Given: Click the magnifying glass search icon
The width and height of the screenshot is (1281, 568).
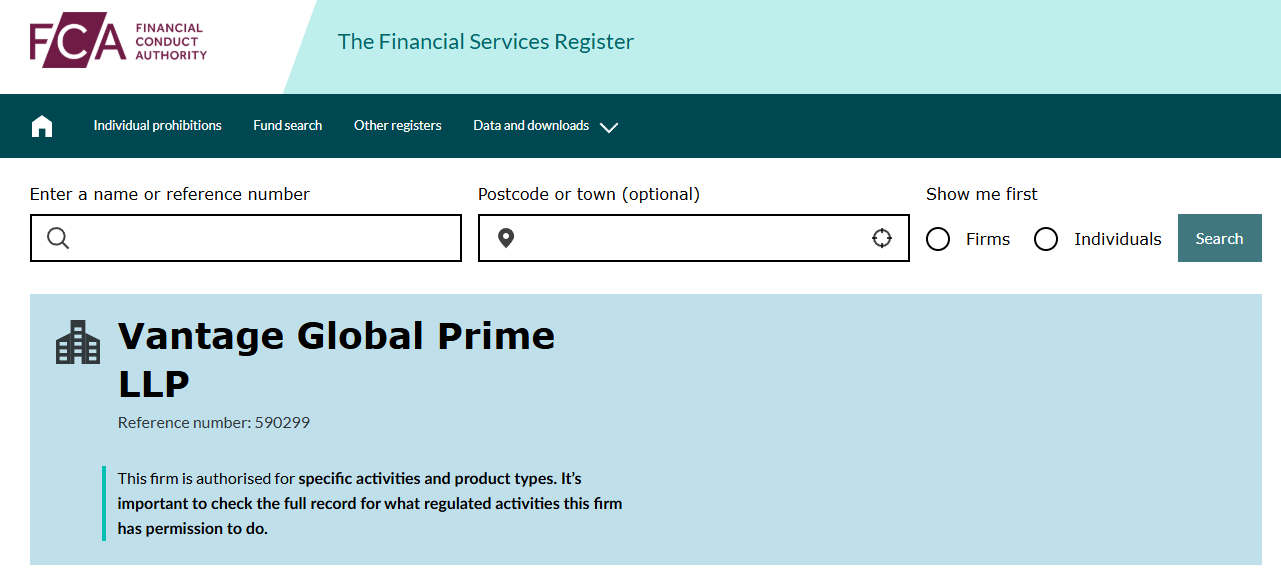Looking at the screenshot, I should pos(58,238).
